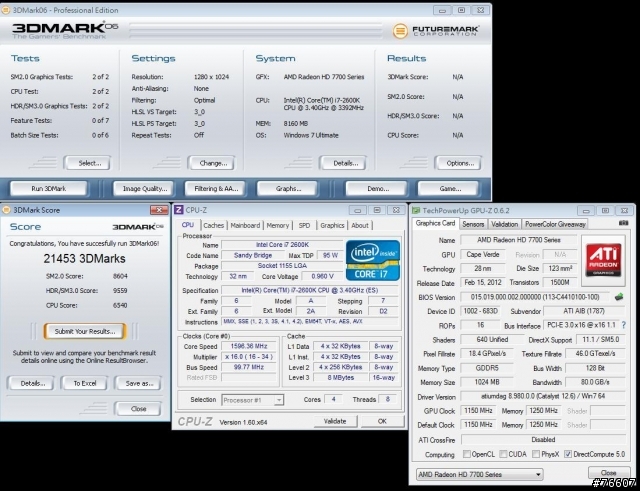Click the ATI Radeon logo in GPU-Z
Viewport: 640px width, 491px height.
603,260
